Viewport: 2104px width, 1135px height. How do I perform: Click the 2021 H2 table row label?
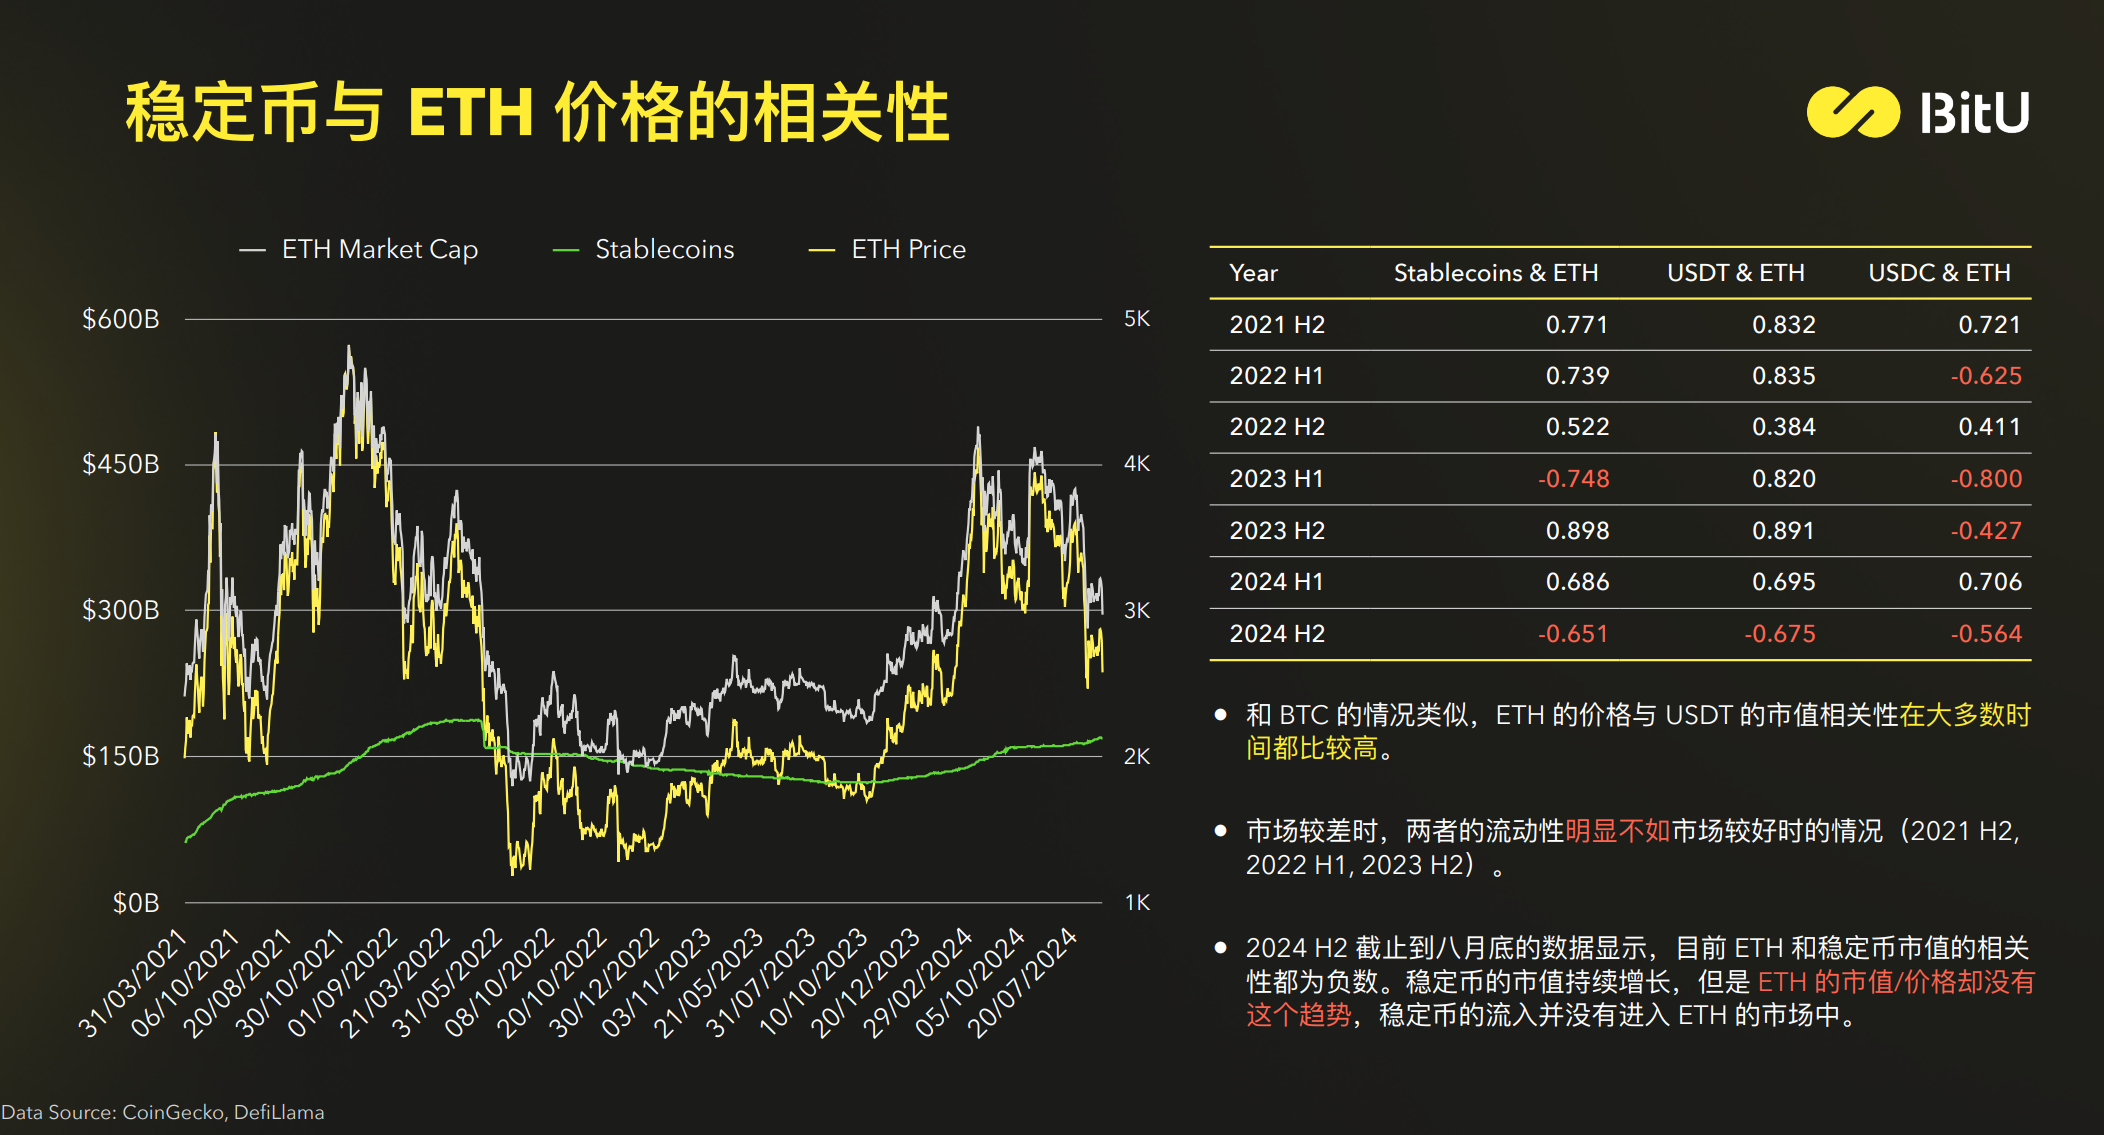(1276, 325)
